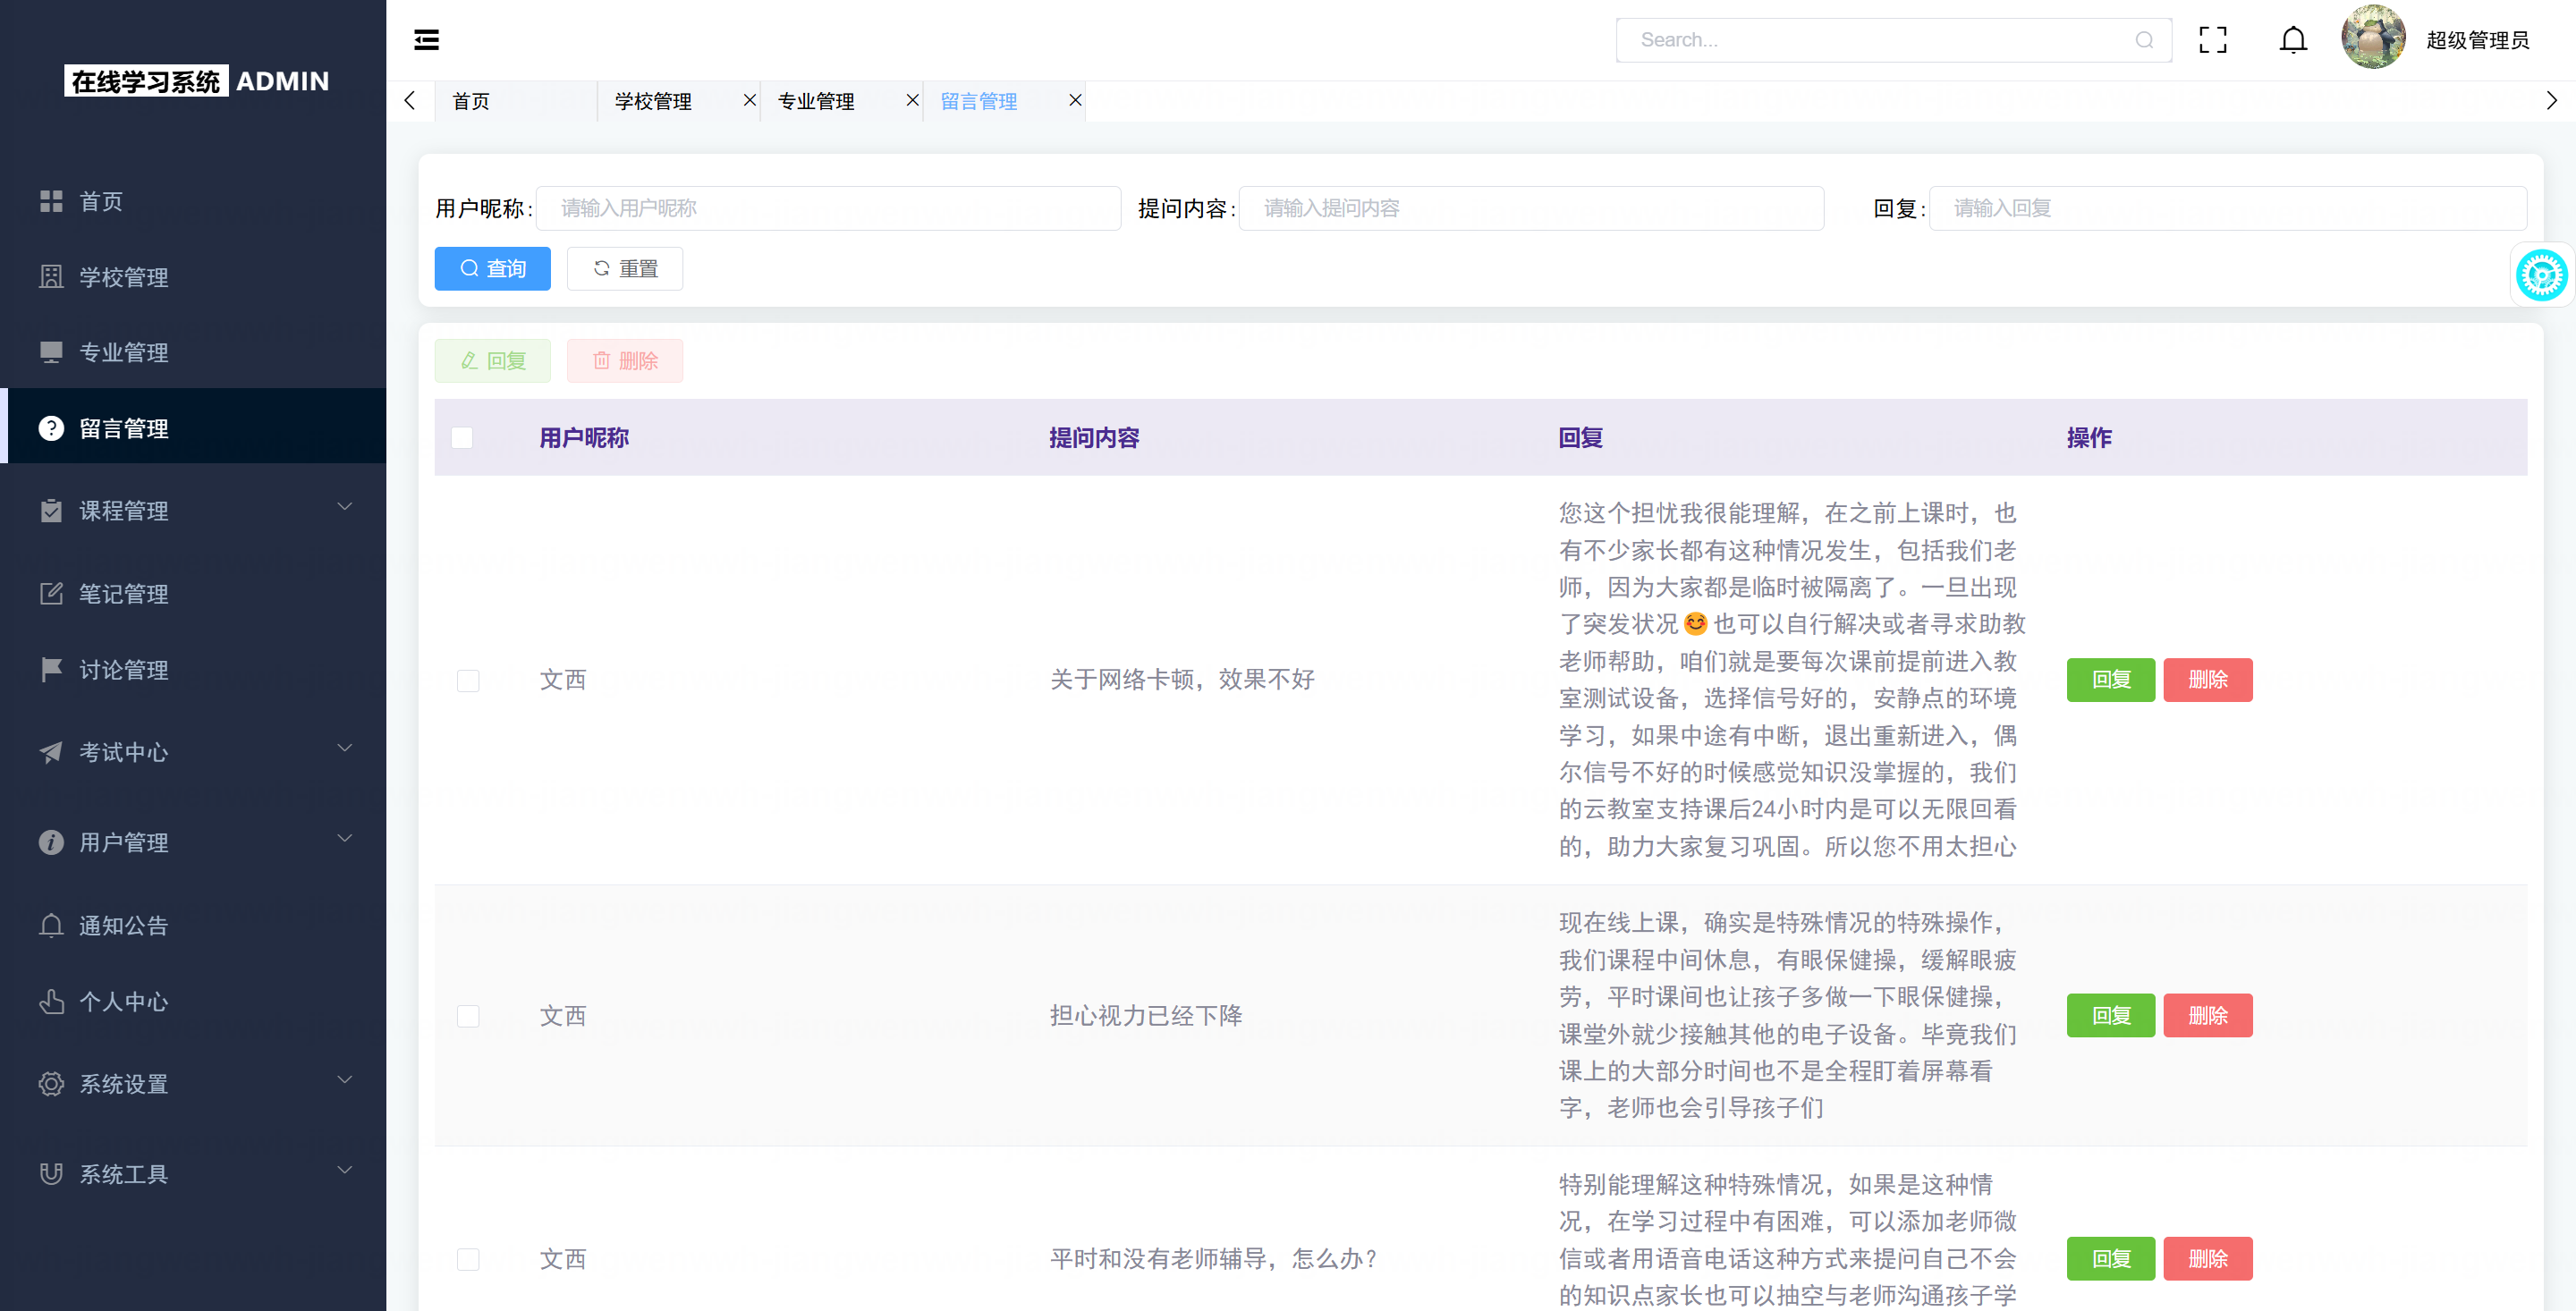The image size is (2576, 1311).
Task: Open 讨论管理 from the sidebar
Action: pos(124,669)
